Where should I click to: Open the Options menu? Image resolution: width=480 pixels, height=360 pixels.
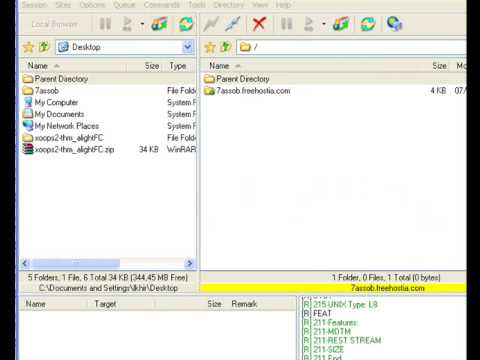(x=92, y=5)
